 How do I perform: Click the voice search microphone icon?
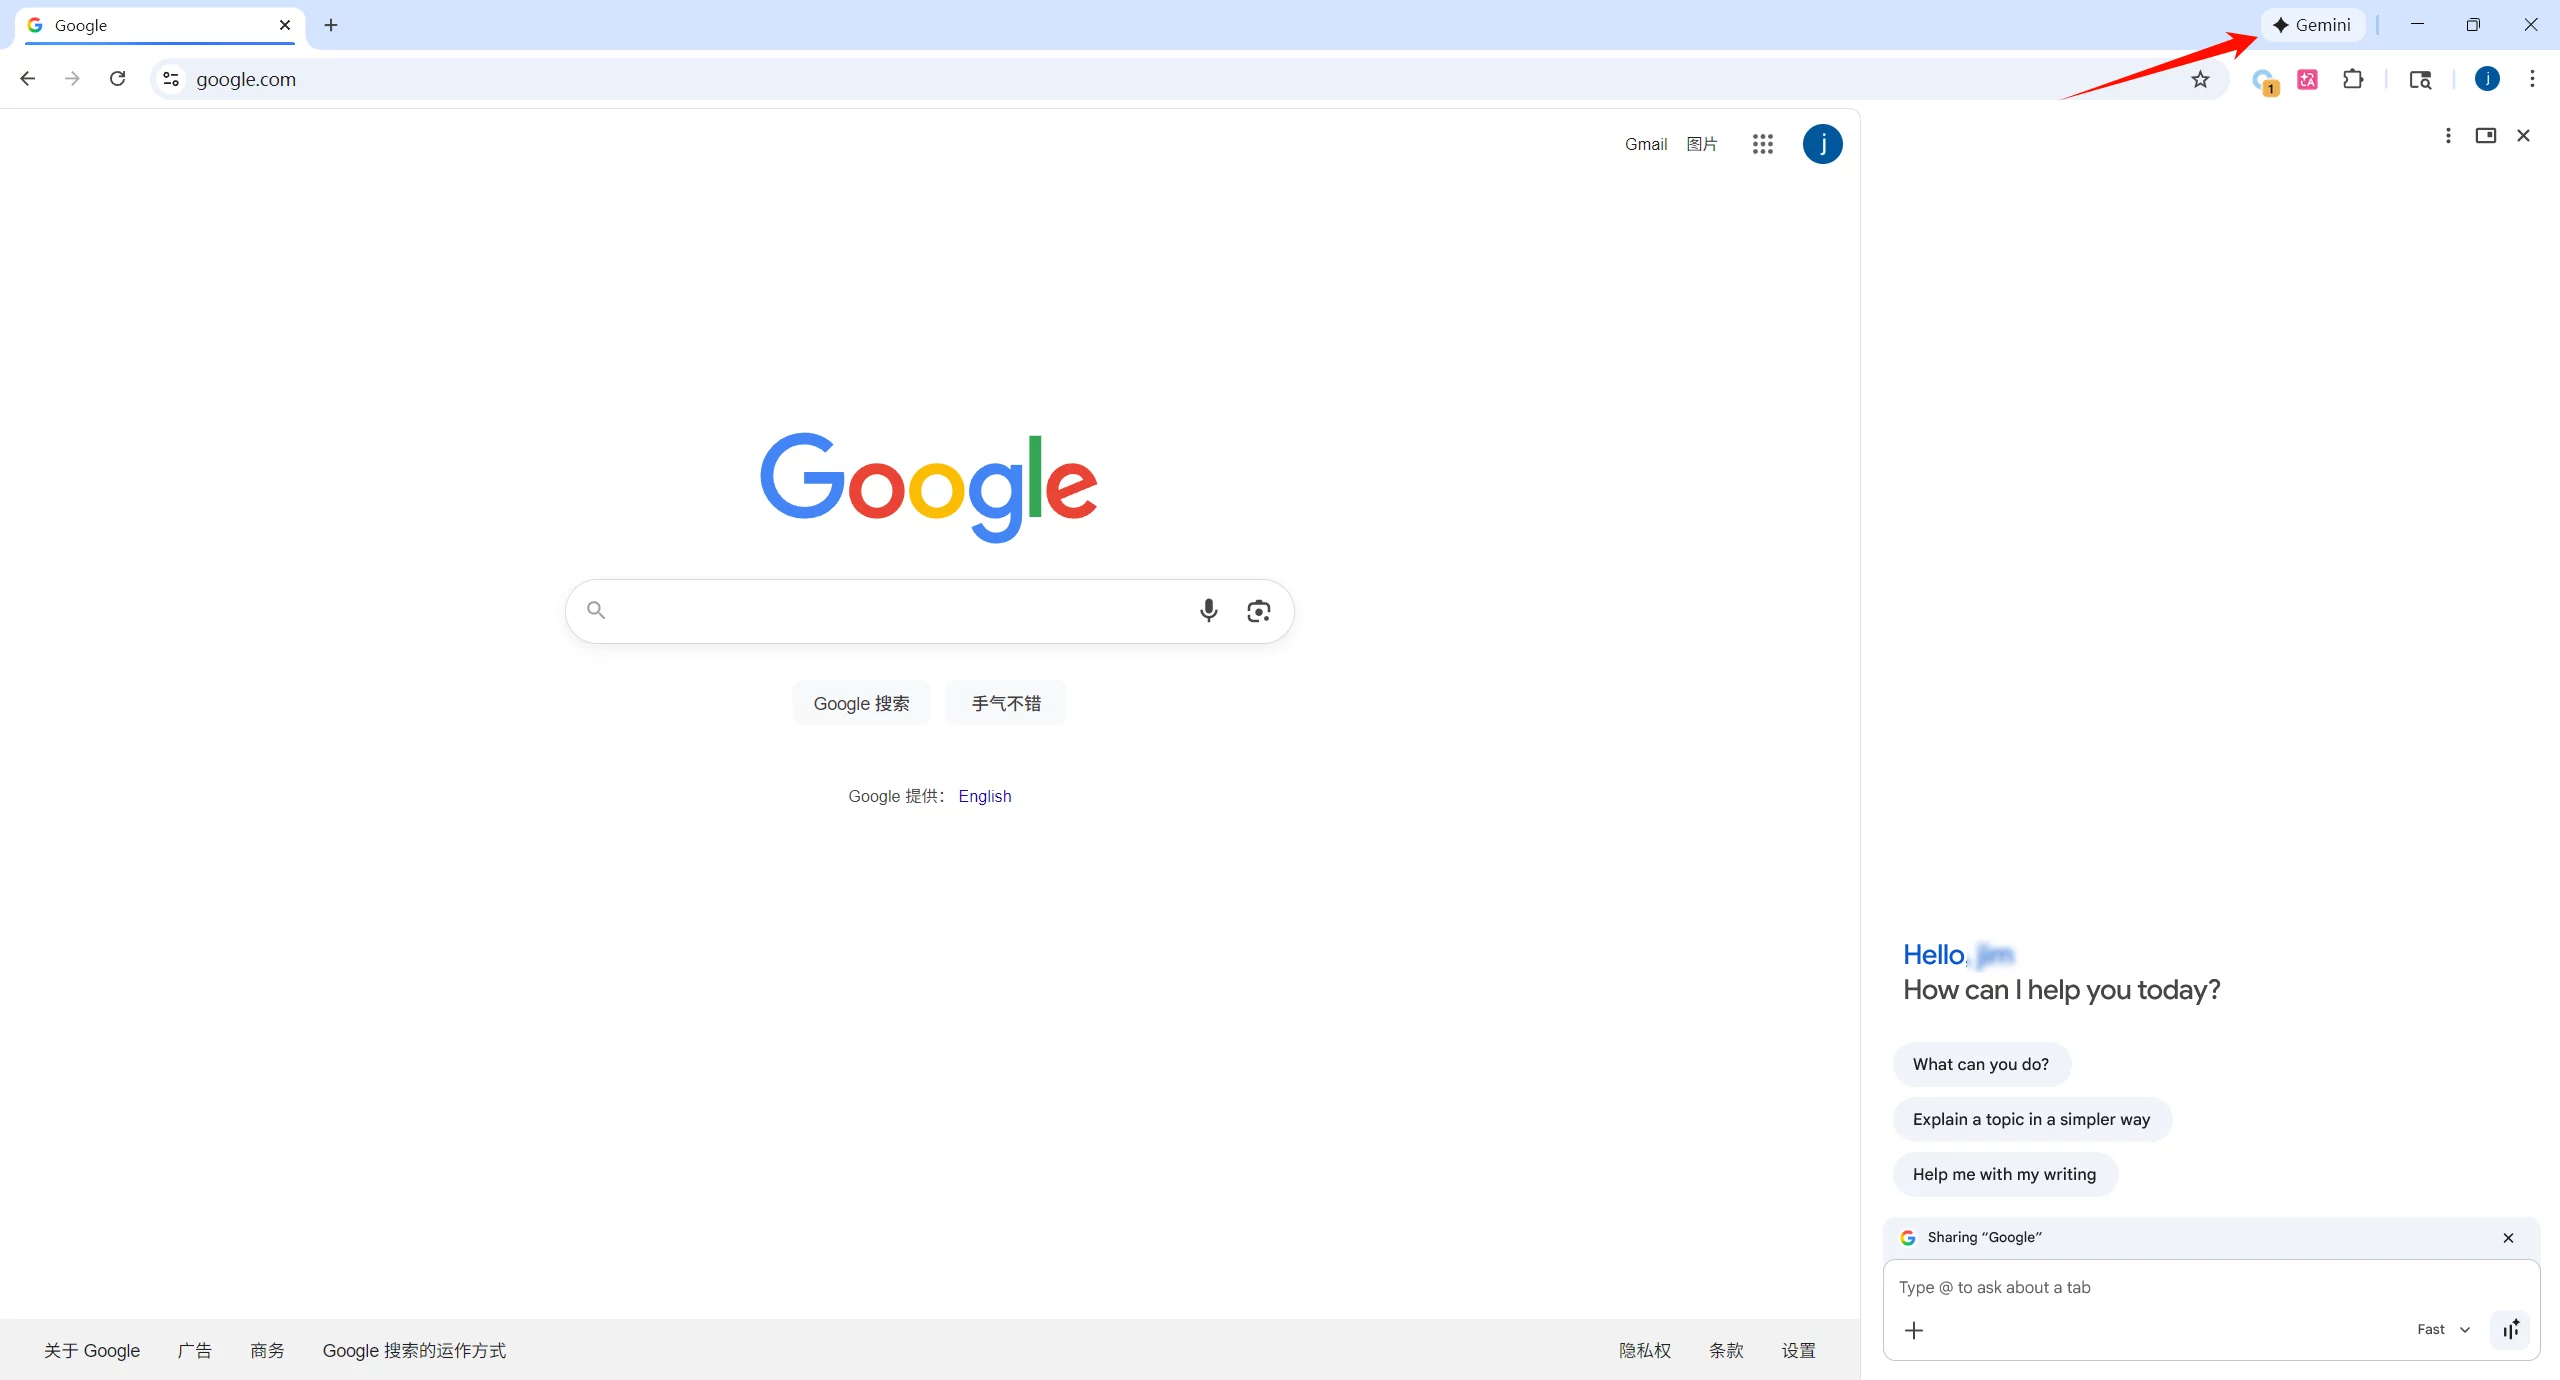tap(1208, 610)
